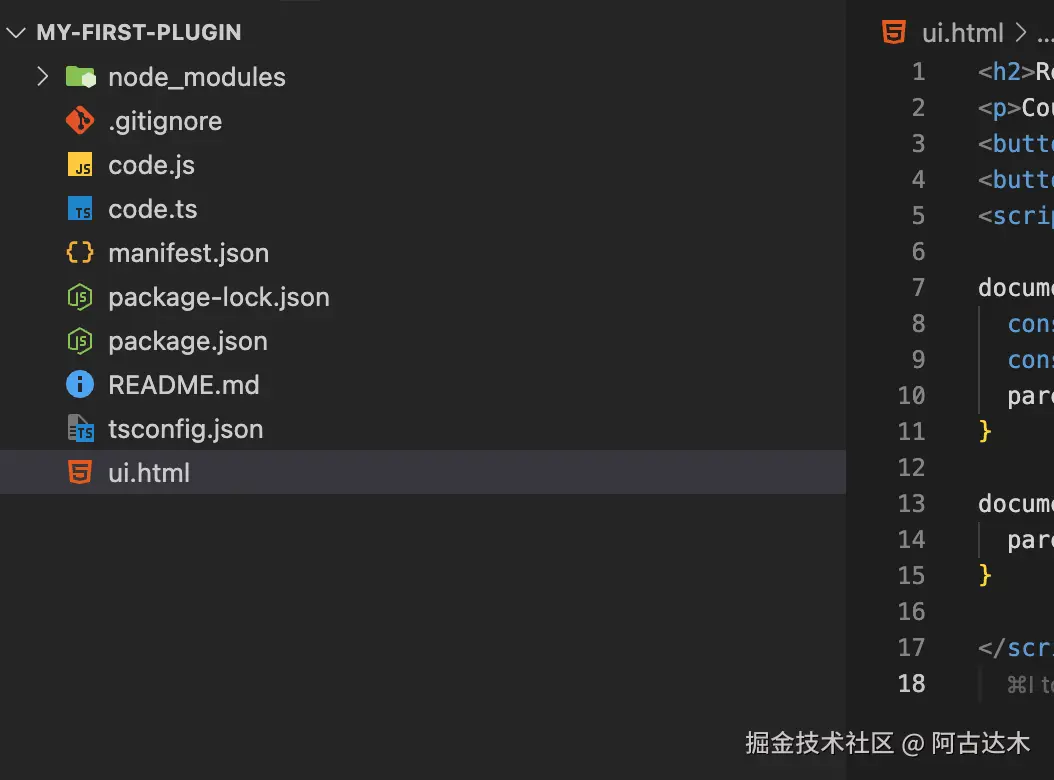Click the blue info icon for README.md
This screenshot has width=1054, height=780.
tap(80, 385)
